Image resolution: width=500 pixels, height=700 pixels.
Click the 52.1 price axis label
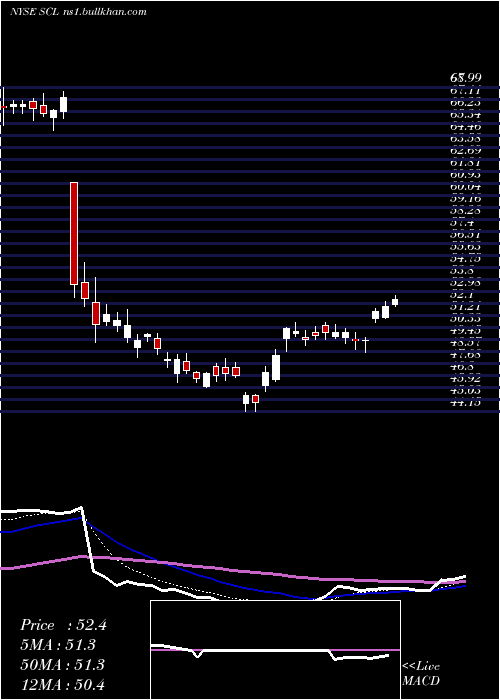464,295
